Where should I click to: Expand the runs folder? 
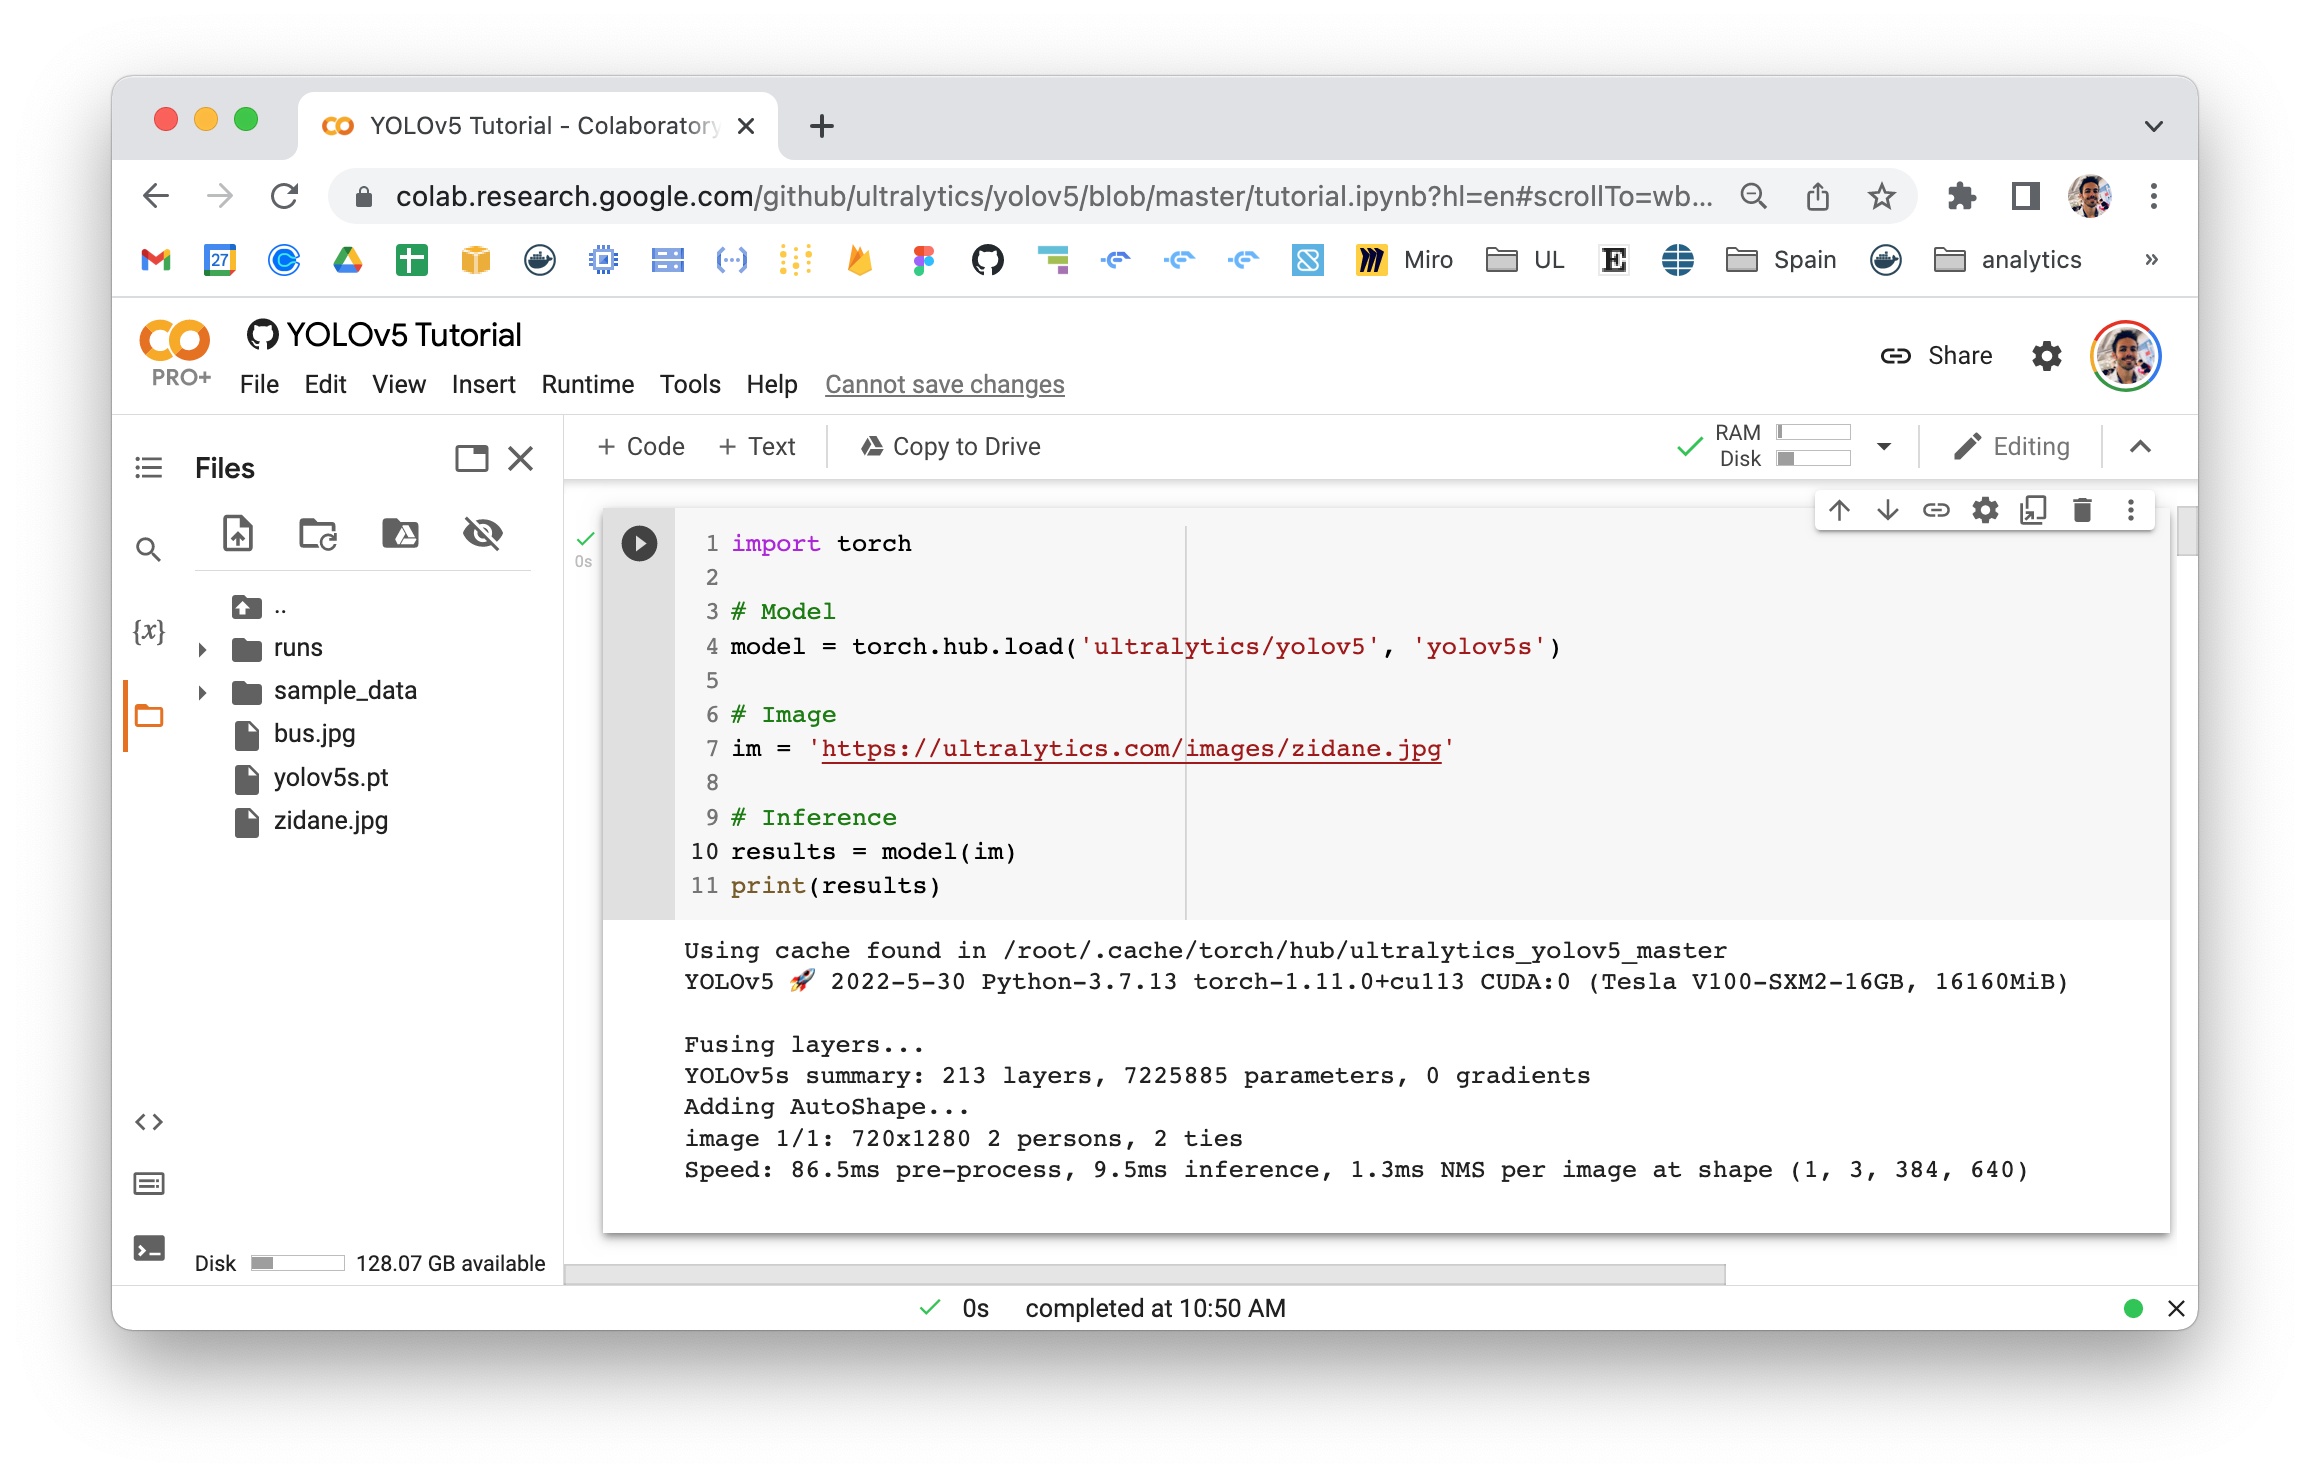coord(201,648)
